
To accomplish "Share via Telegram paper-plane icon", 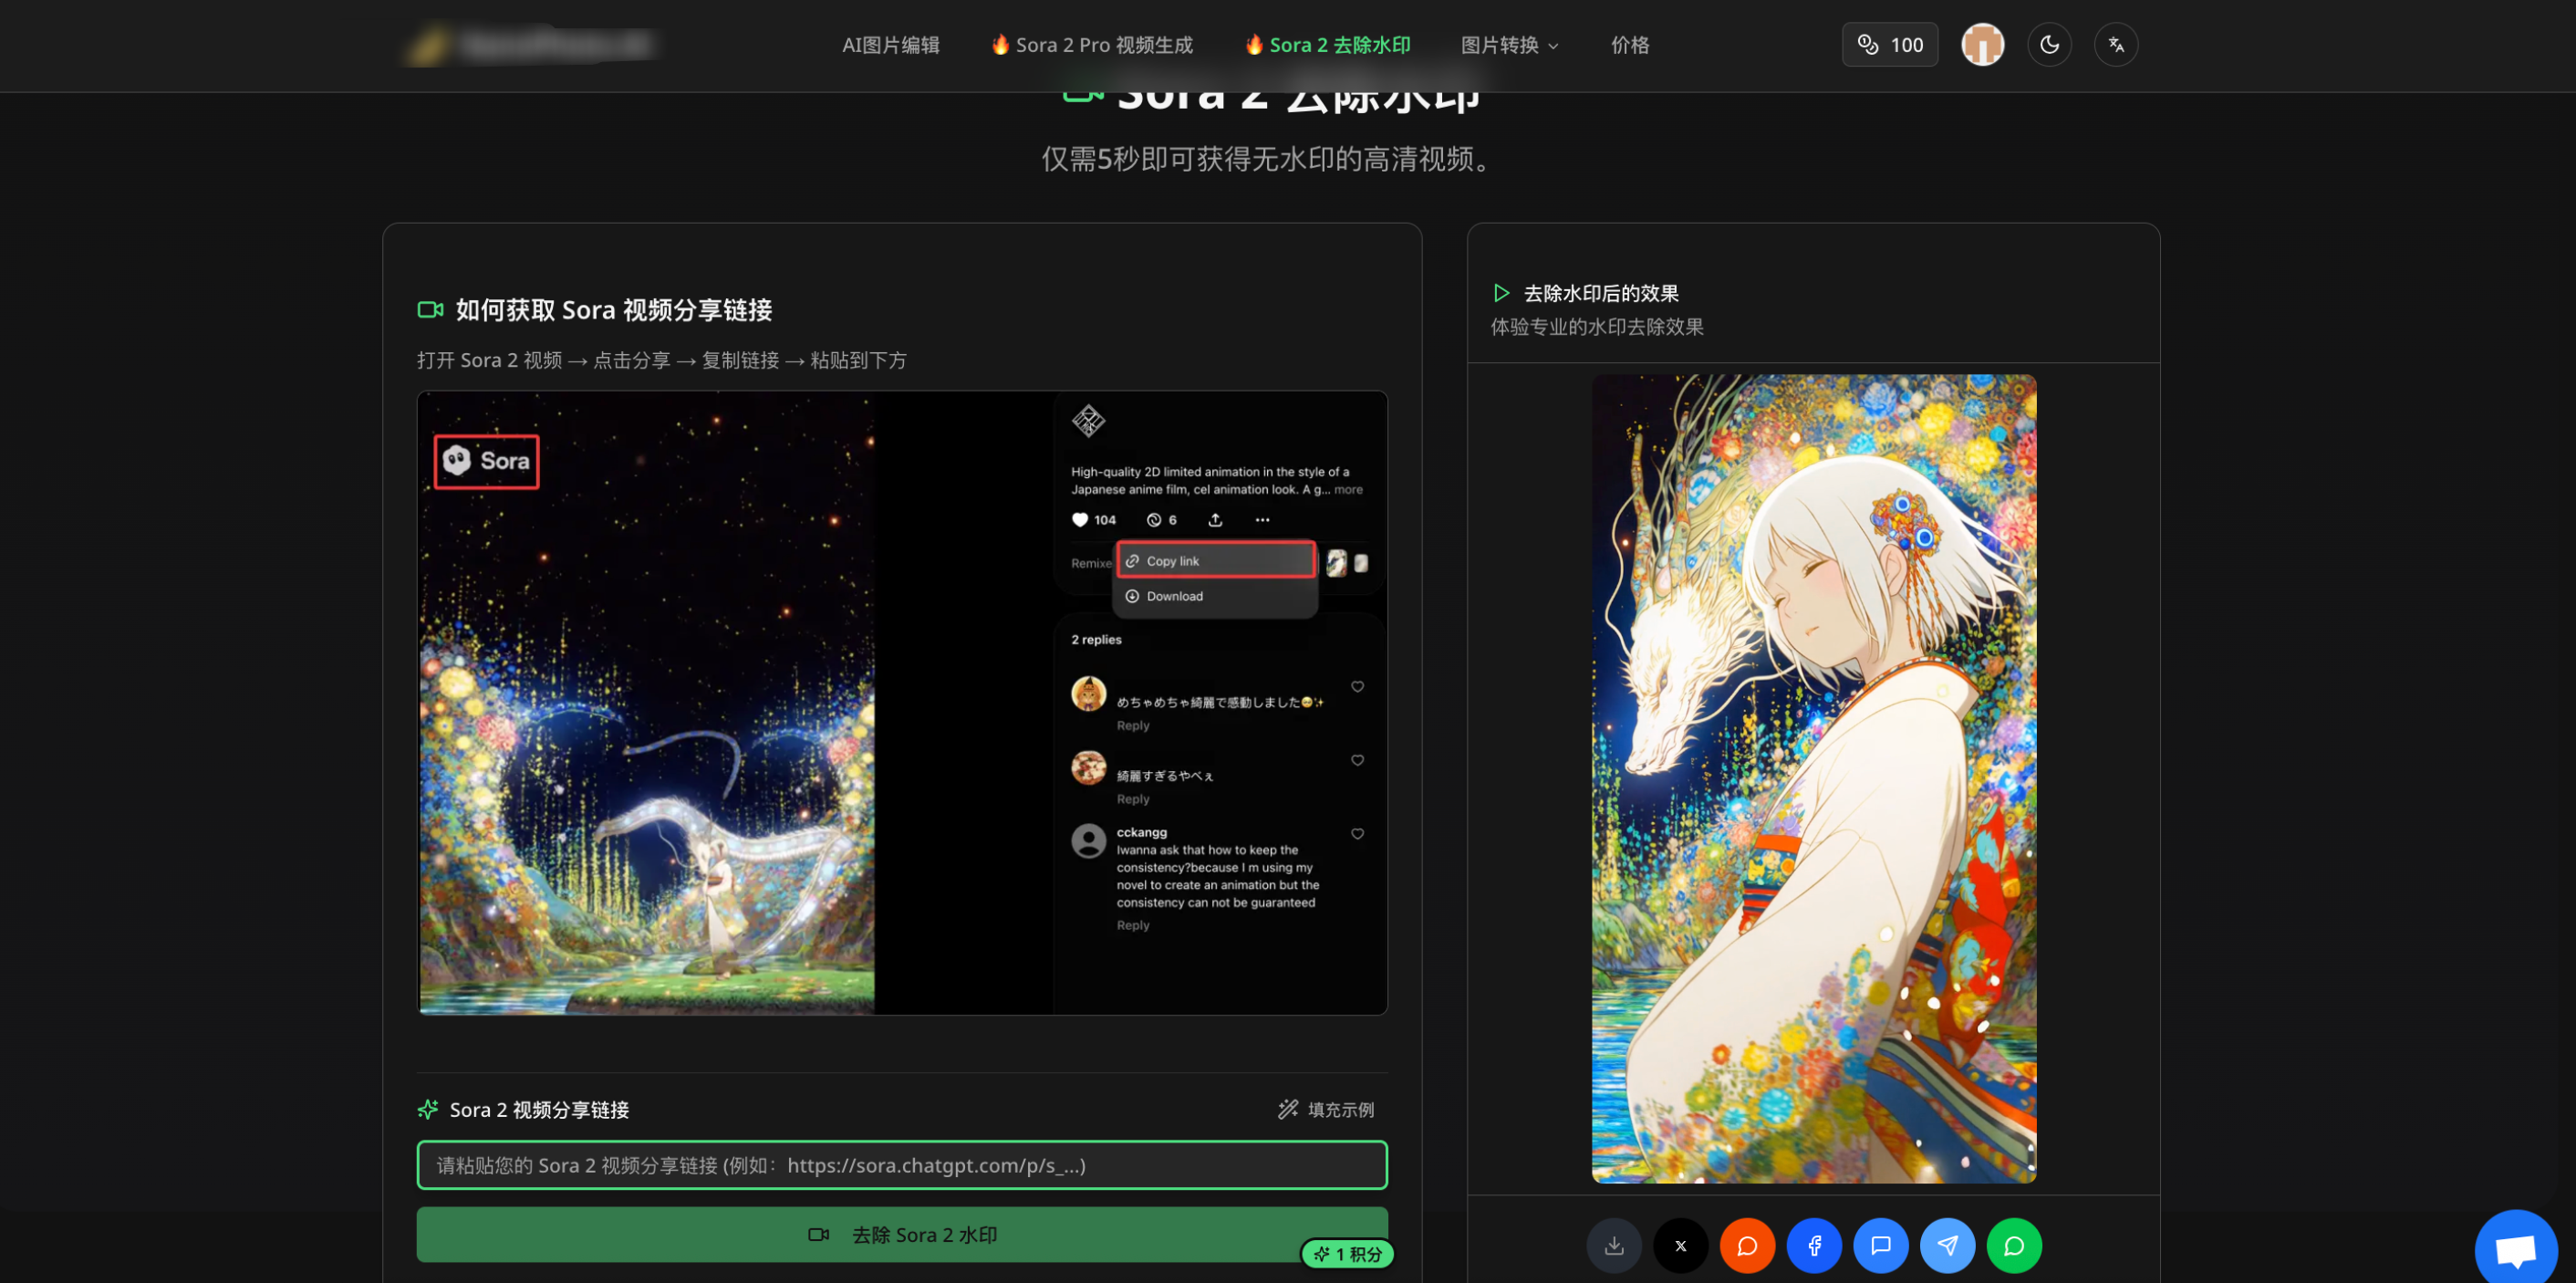I will tap(1947, 1245).
